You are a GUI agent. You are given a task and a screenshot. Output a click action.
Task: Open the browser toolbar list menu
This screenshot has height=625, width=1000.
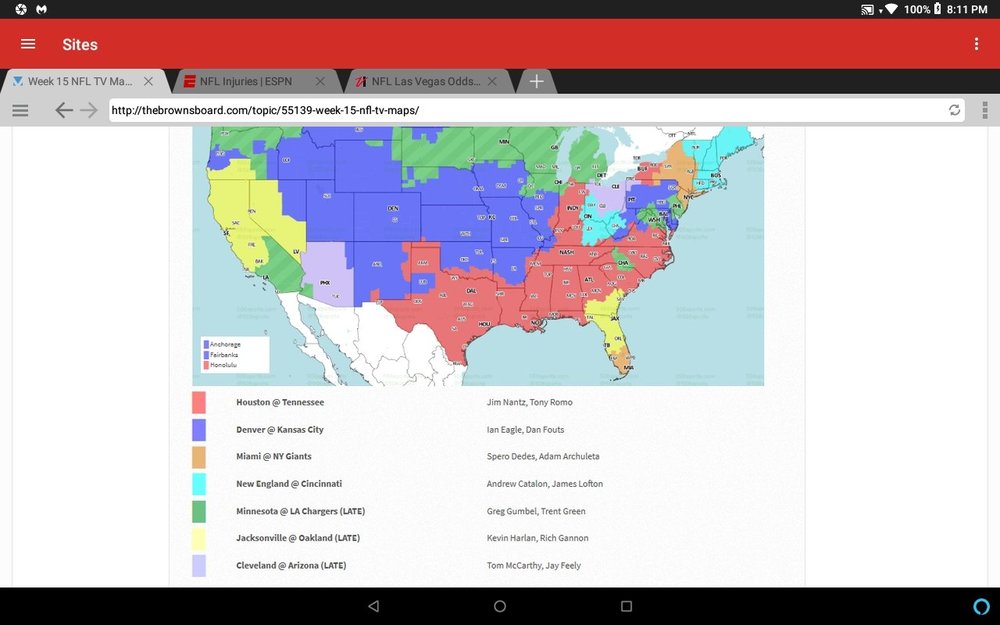pyautogui.click(x=20, y=110)
